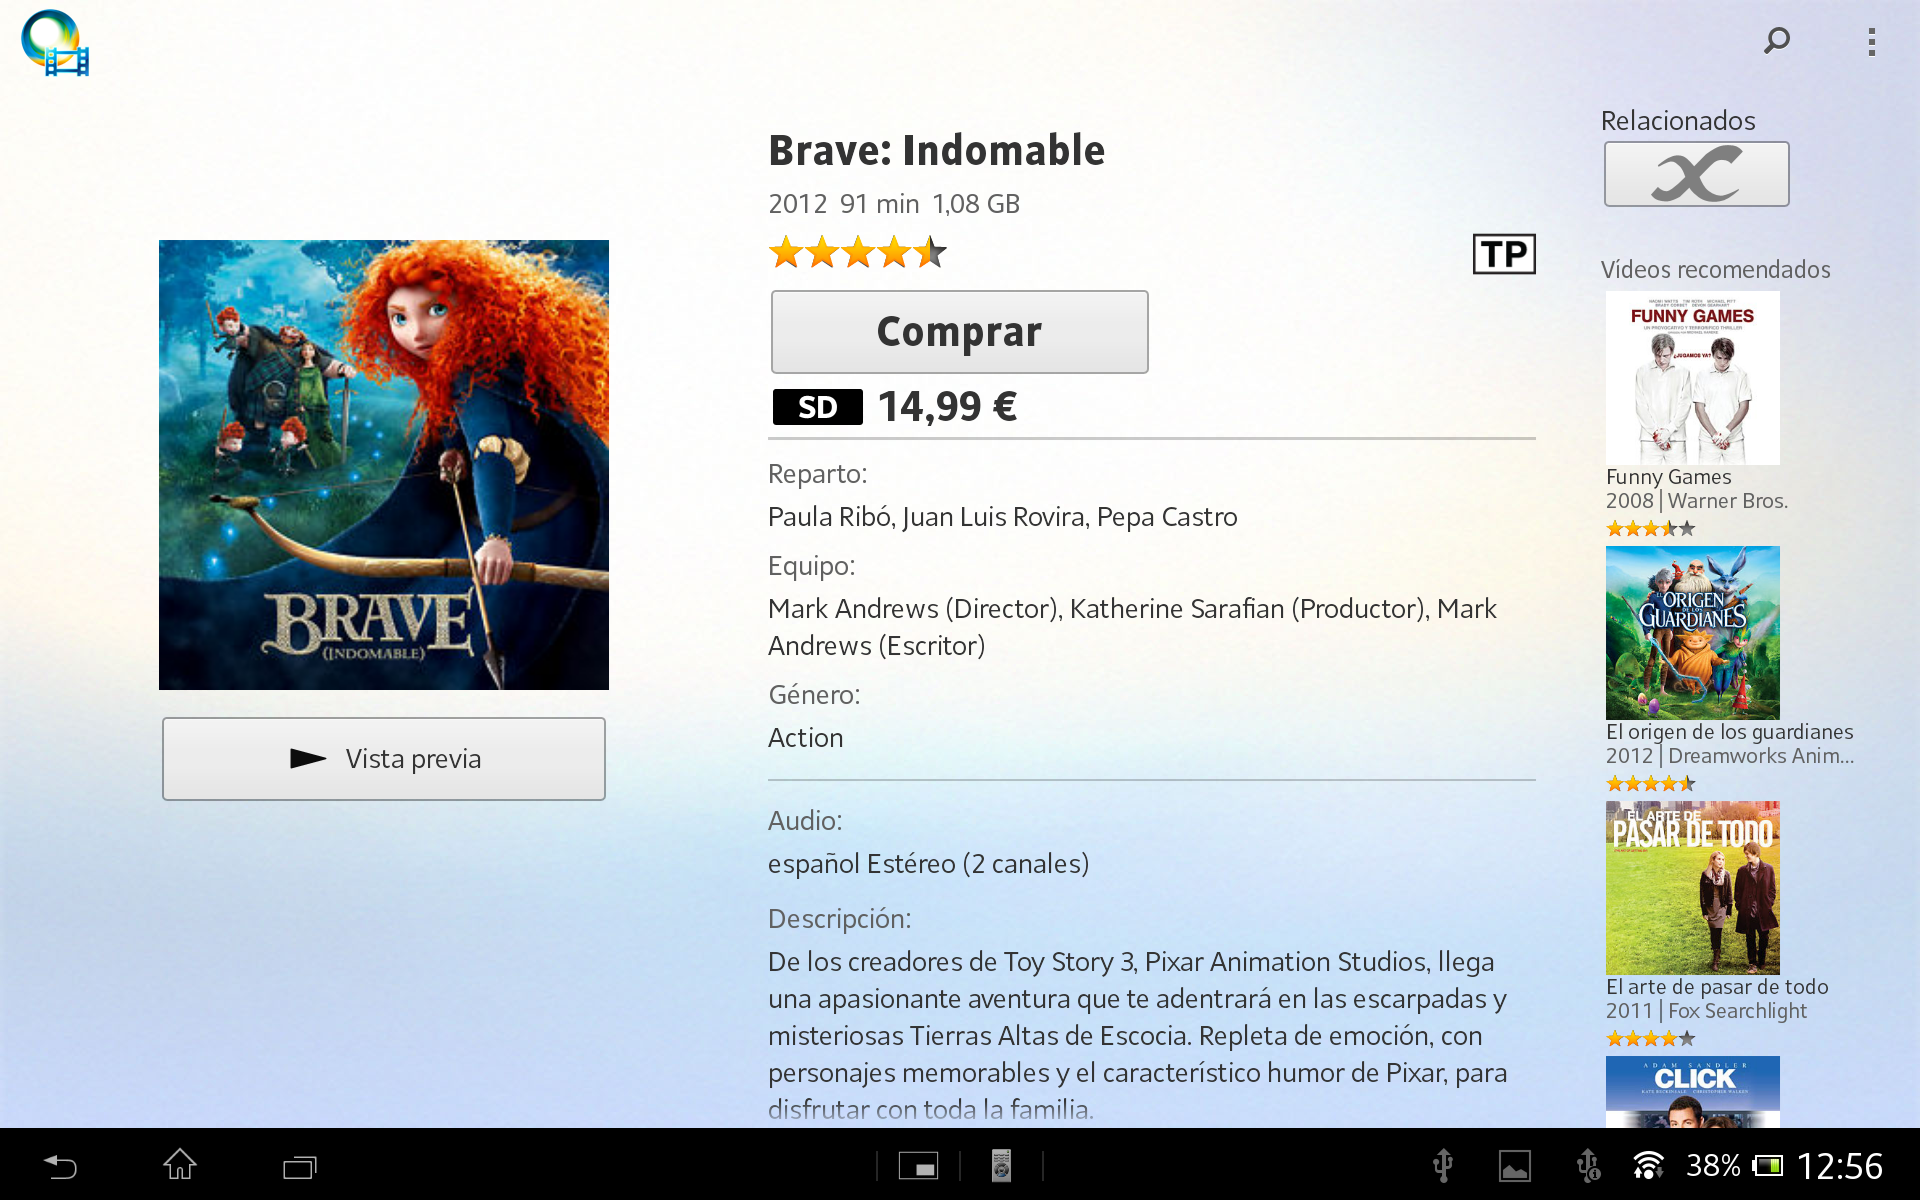Open El arte de pasar de todo poster
Image resolution: width=1920 pixels, height=1200 pixels.
[x=1692, y=888]
